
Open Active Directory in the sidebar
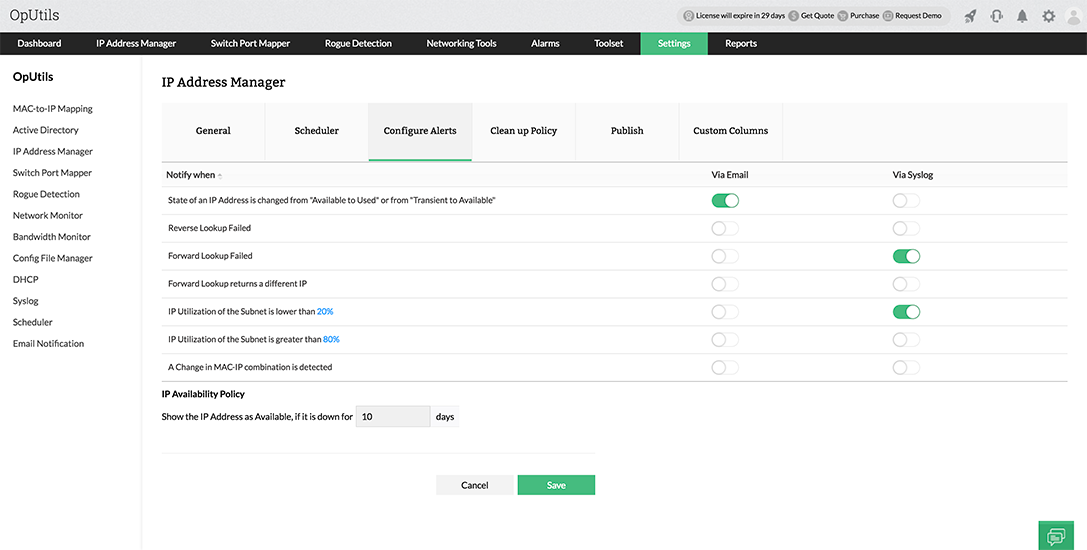tap(46, 130)
